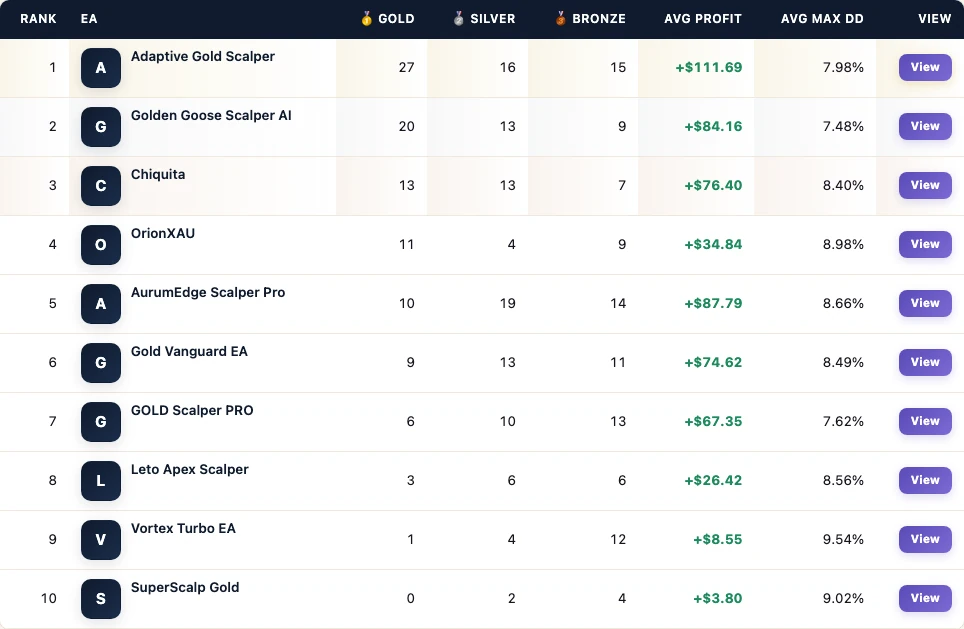Click the +$76.40 average profit value

pyautogui.click(x=713, y=186)
